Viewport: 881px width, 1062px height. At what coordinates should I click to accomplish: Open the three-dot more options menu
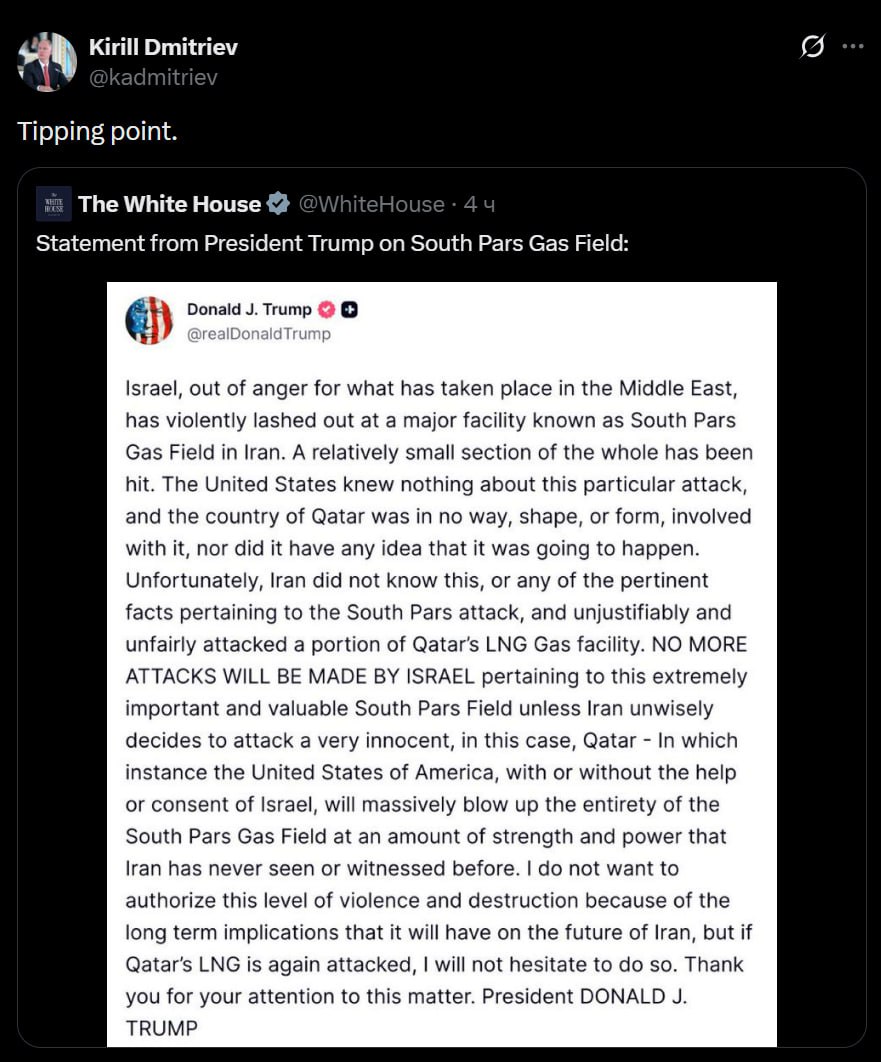[852, 47]
